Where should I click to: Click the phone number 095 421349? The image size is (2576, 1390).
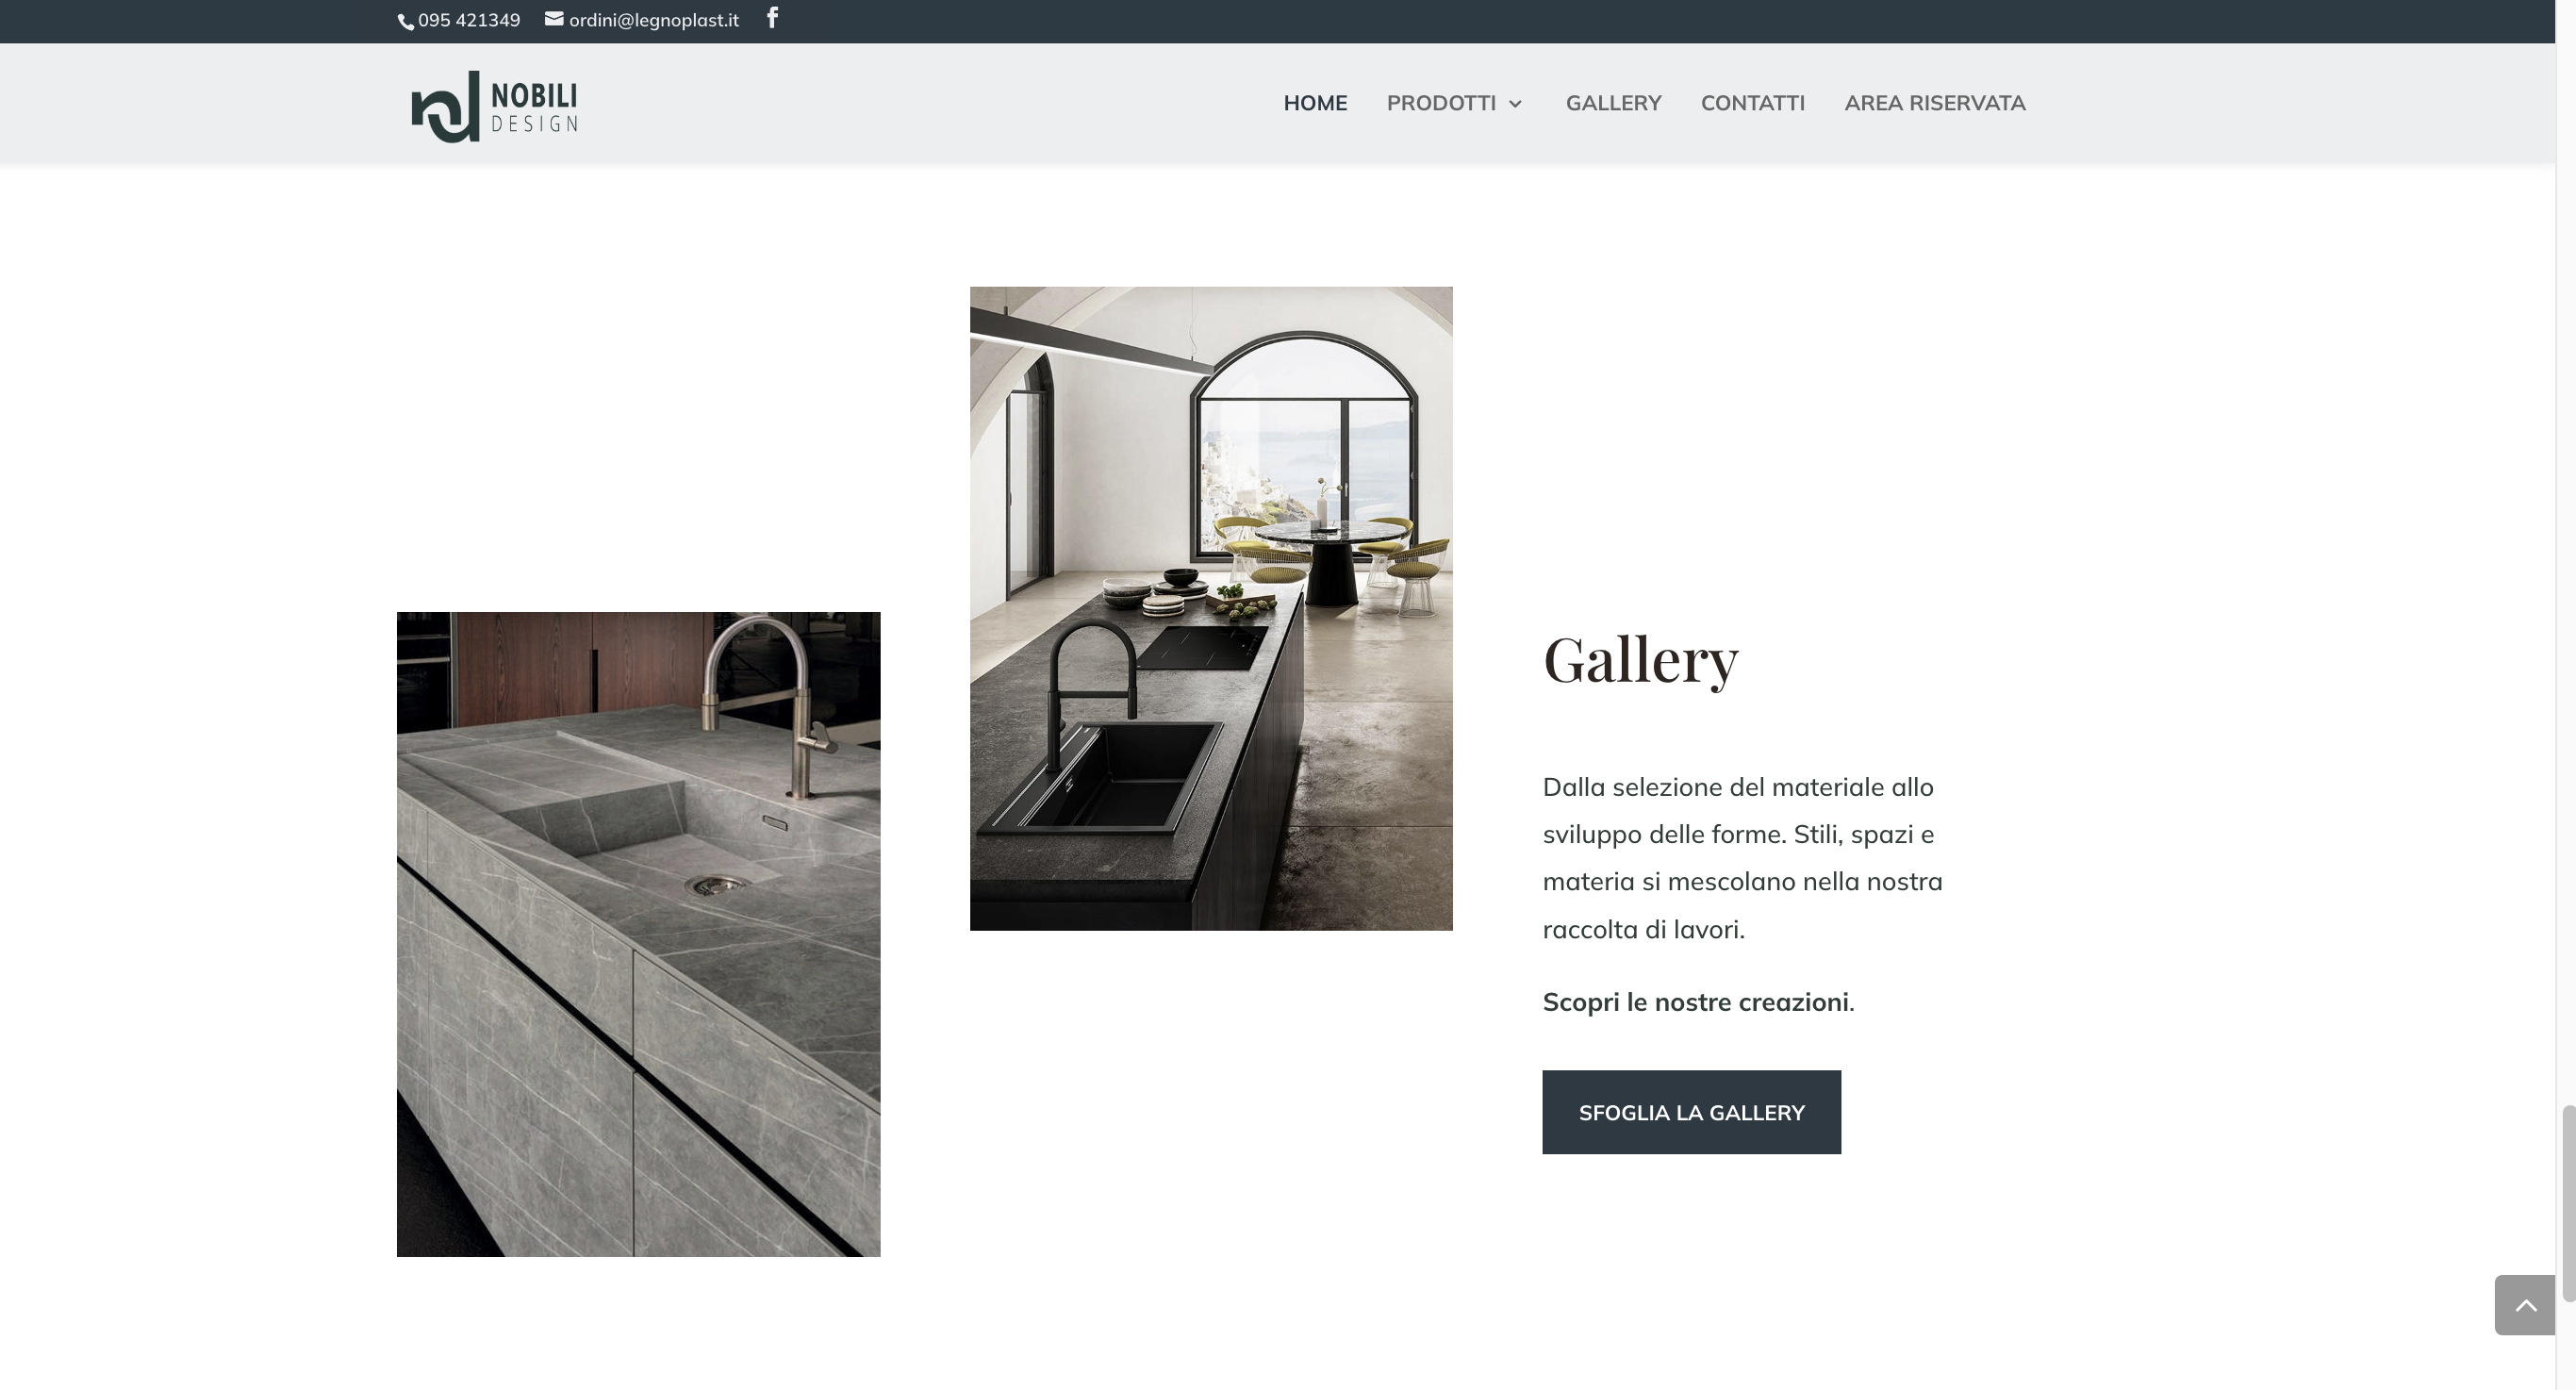point(469,20)
